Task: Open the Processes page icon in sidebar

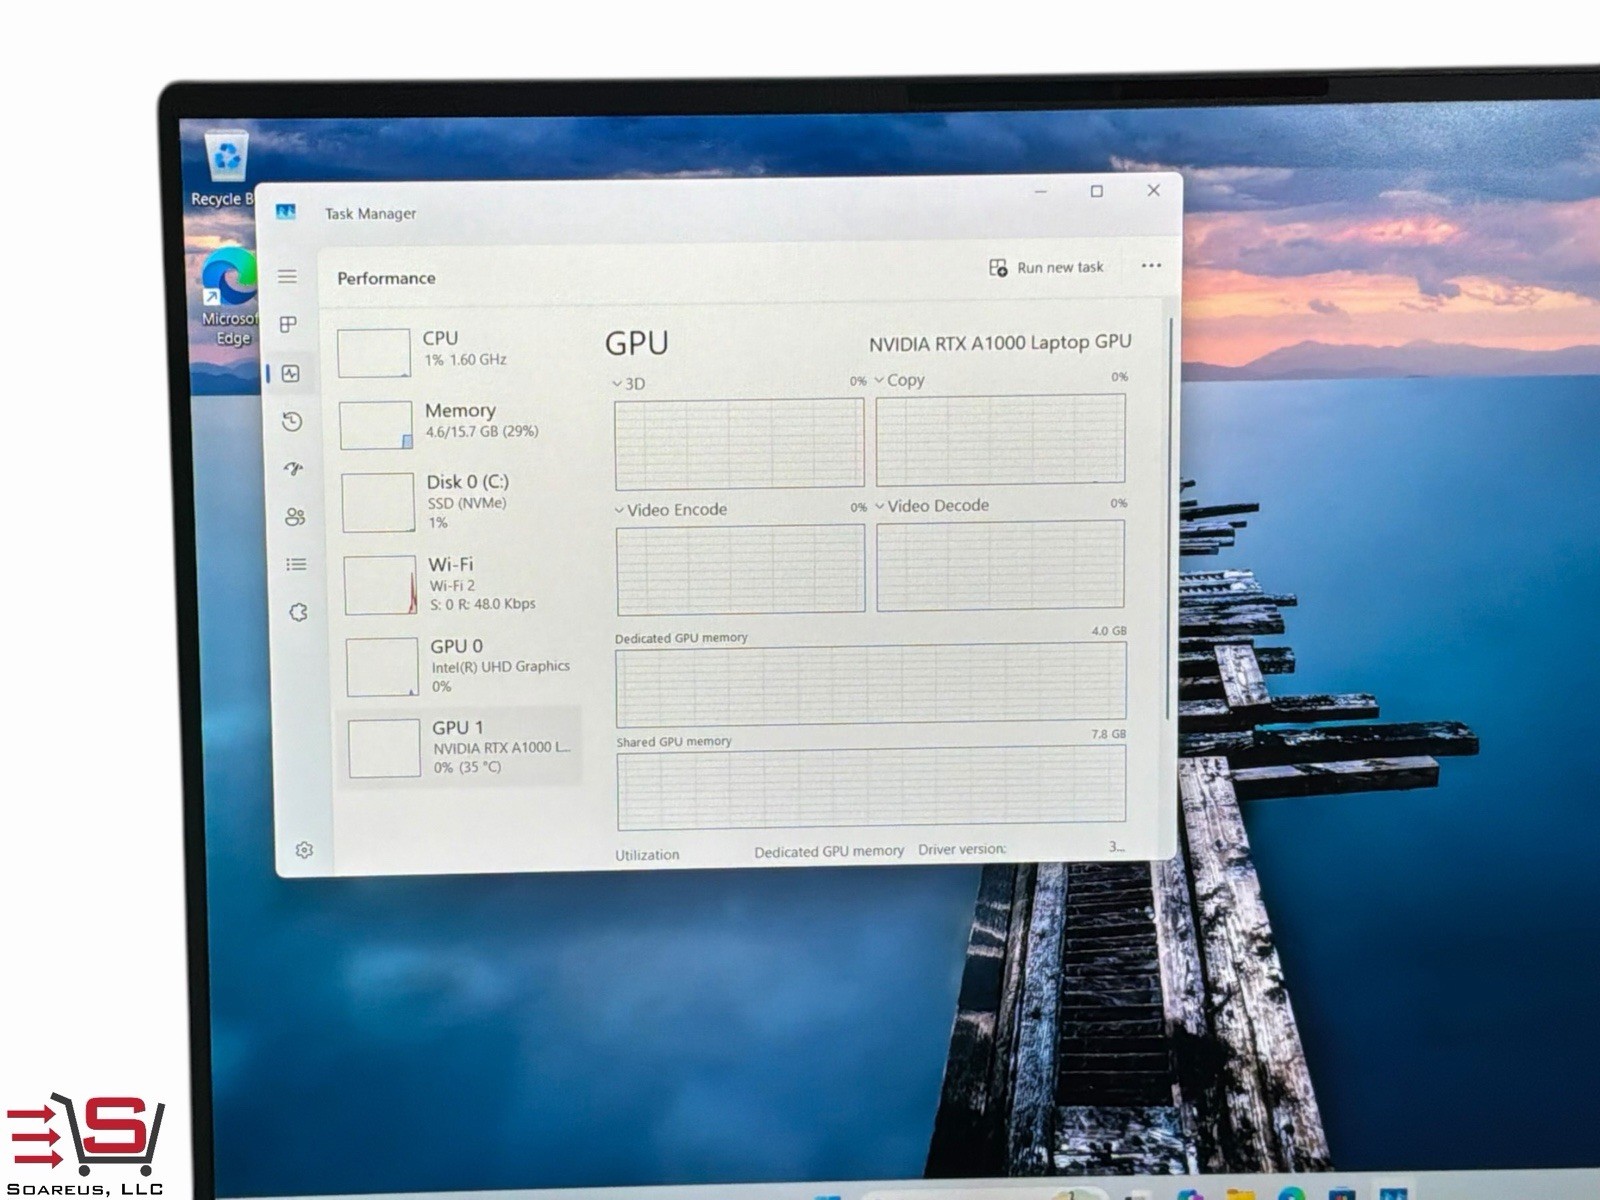Action: 288,324
